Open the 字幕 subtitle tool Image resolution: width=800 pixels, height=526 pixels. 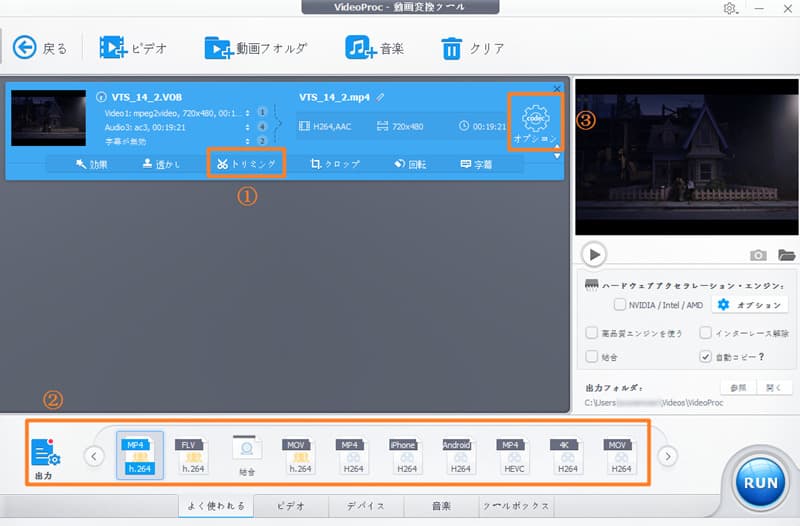pyautogui.click(x=476, y=164)
